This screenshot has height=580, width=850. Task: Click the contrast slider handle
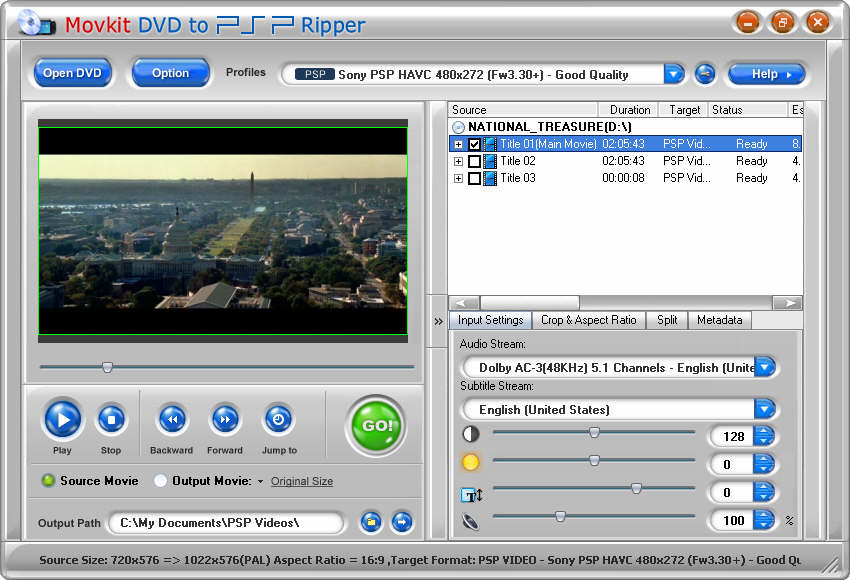pyautogui.click(x=594, y=433)
